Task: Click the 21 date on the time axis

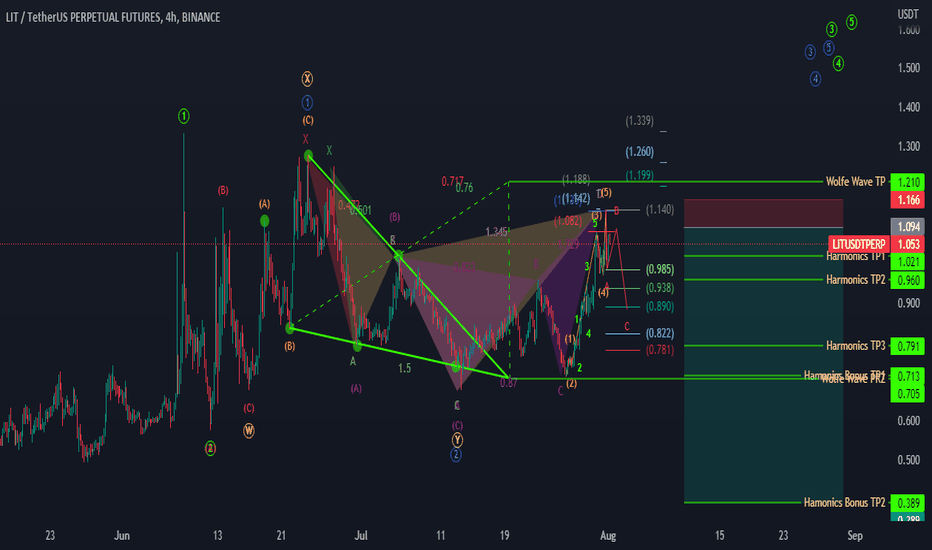Action: (x=281, y=536)
